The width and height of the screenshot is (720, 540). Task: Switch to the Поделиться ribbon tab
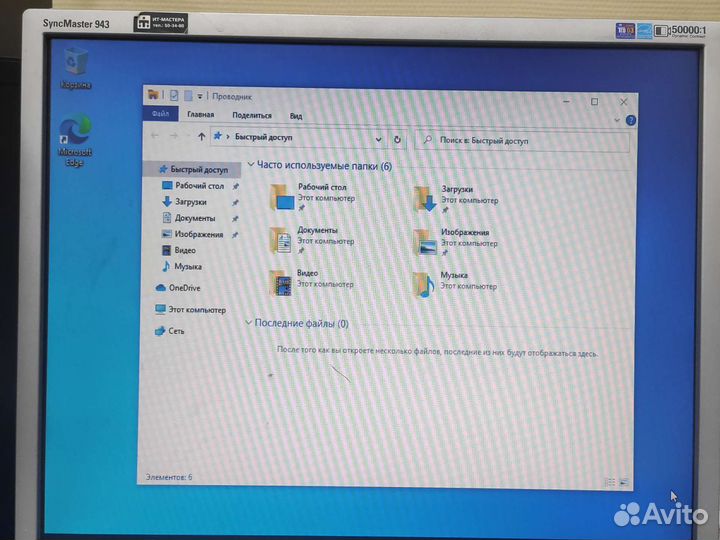[x=252, y=115]
